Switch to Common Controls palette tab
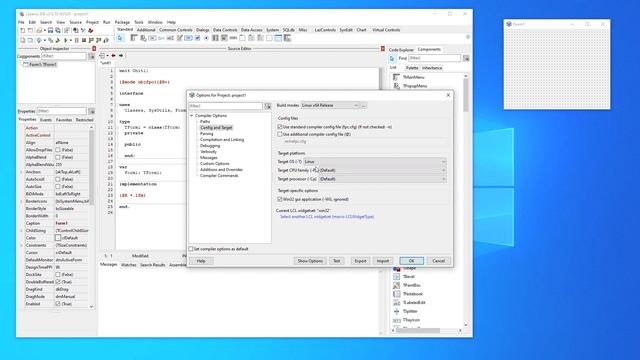Viewport: 640px width, 360px height. [x=176, y=30]
